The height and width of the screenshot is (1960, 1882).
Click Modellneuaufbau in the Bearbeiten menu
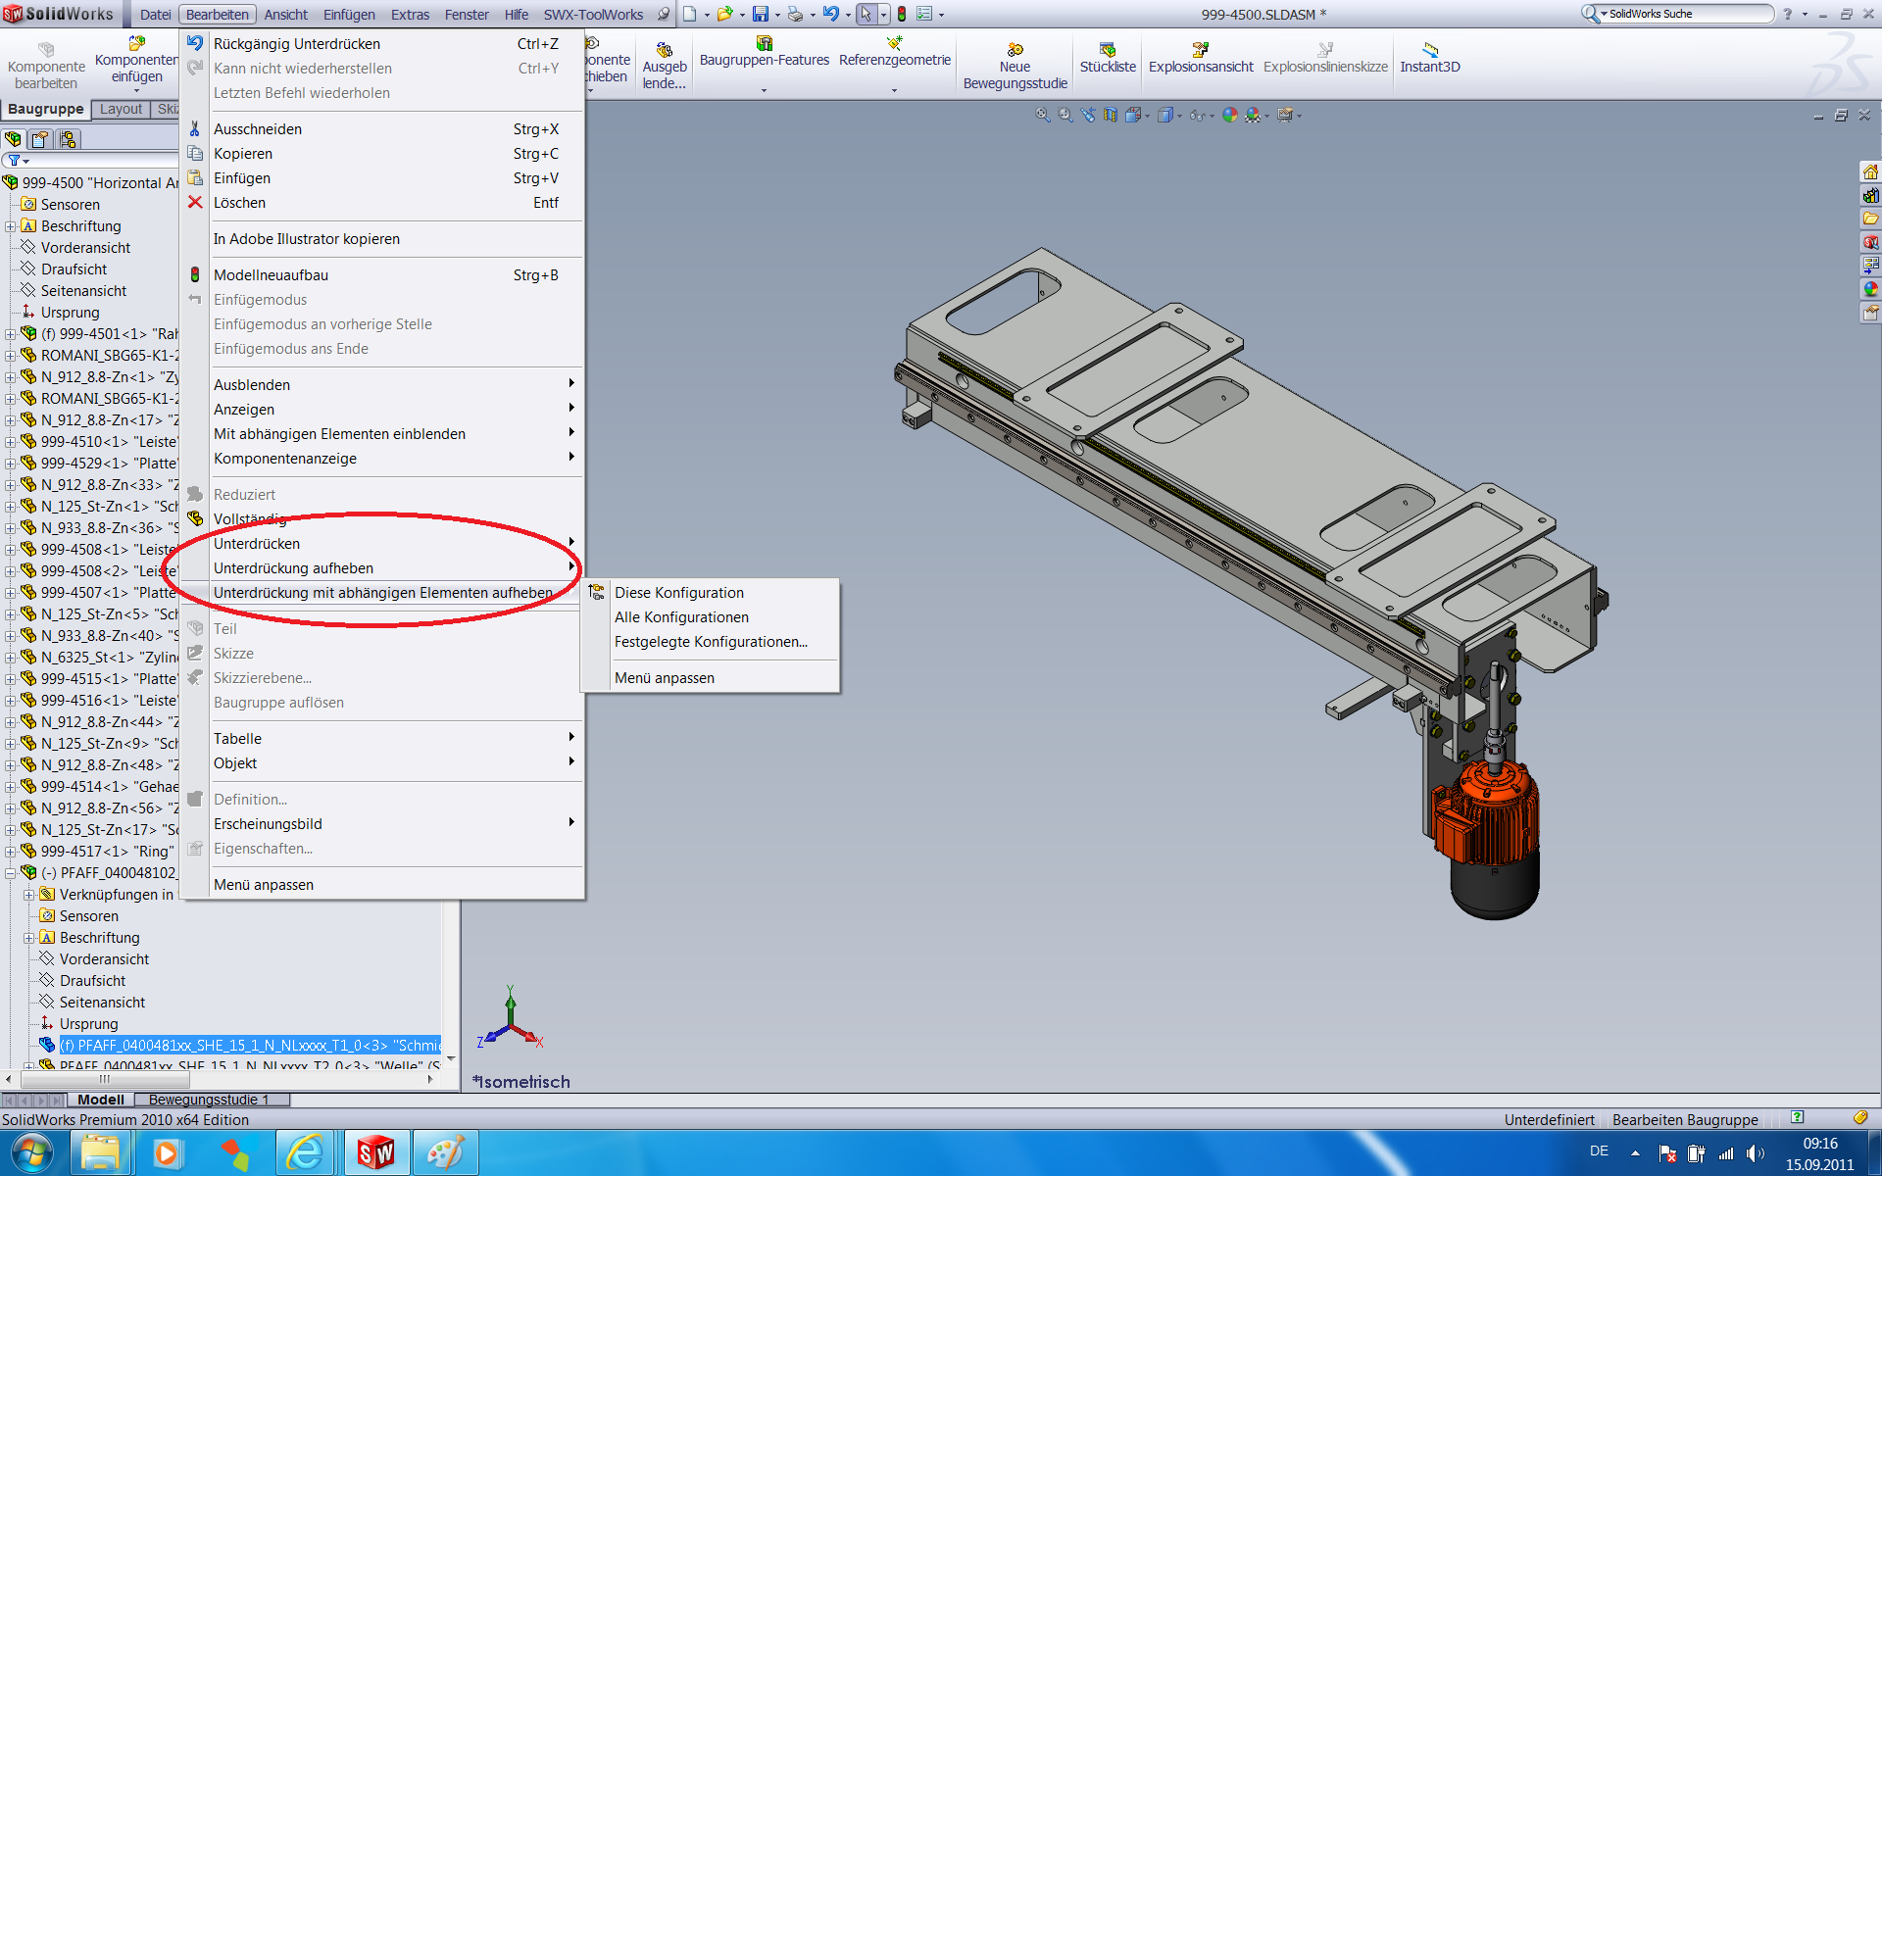click(x=271, y=275)
